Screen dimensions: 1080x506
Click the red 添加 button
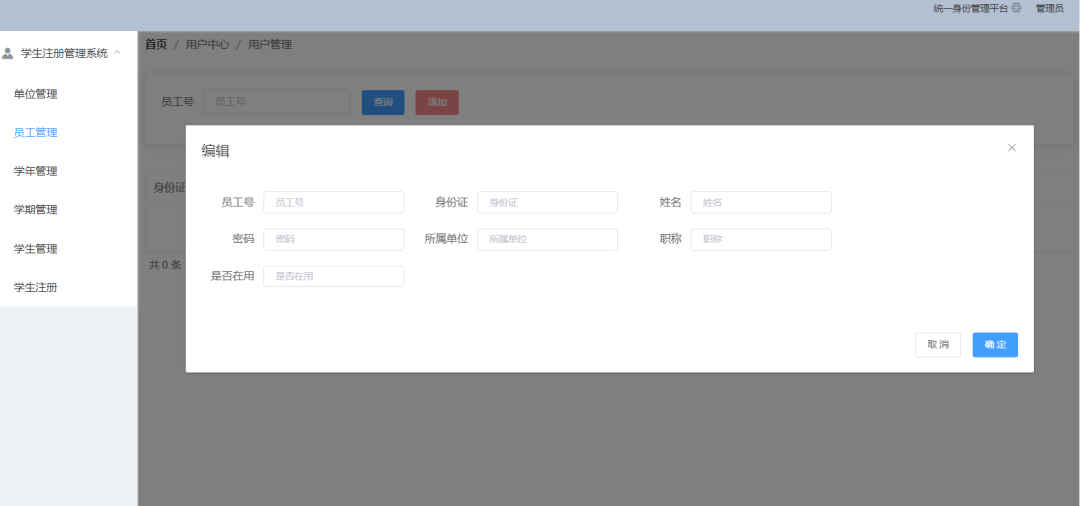click(437, 102)
